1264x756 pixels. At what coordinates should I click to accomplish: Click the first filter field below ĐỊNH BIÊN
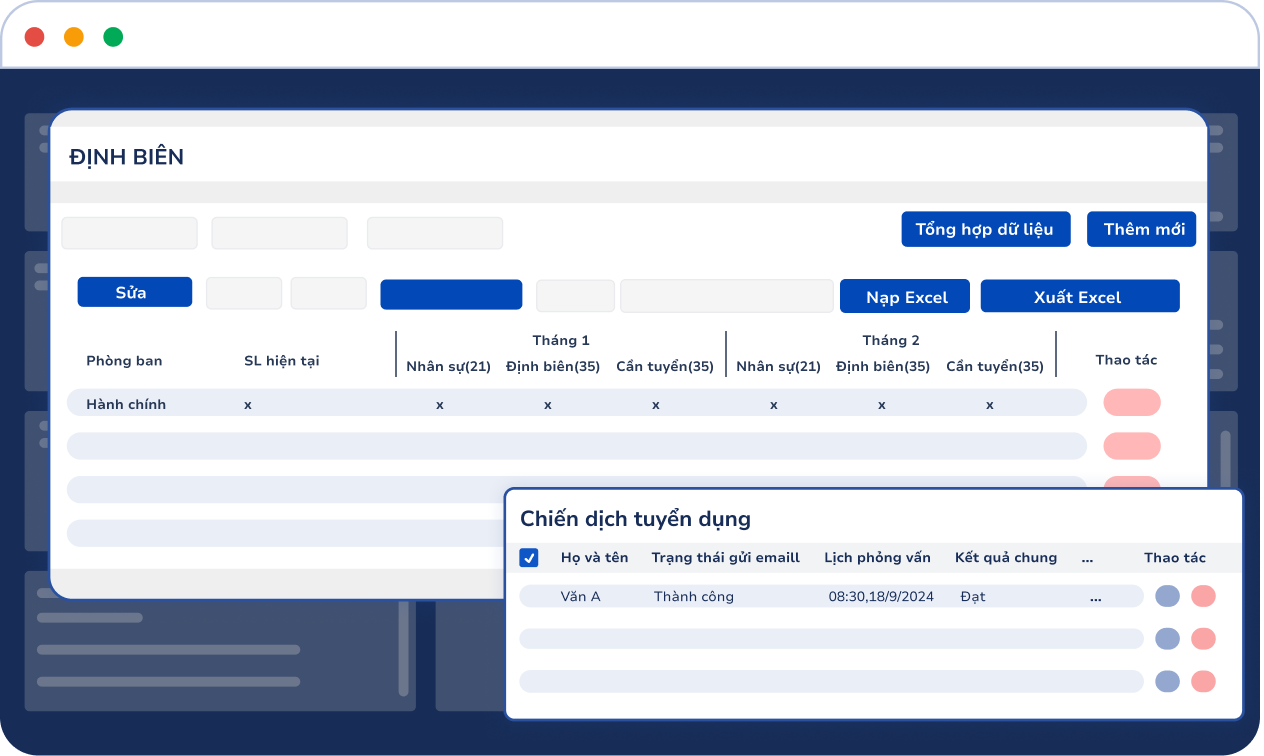coord(129,233)
